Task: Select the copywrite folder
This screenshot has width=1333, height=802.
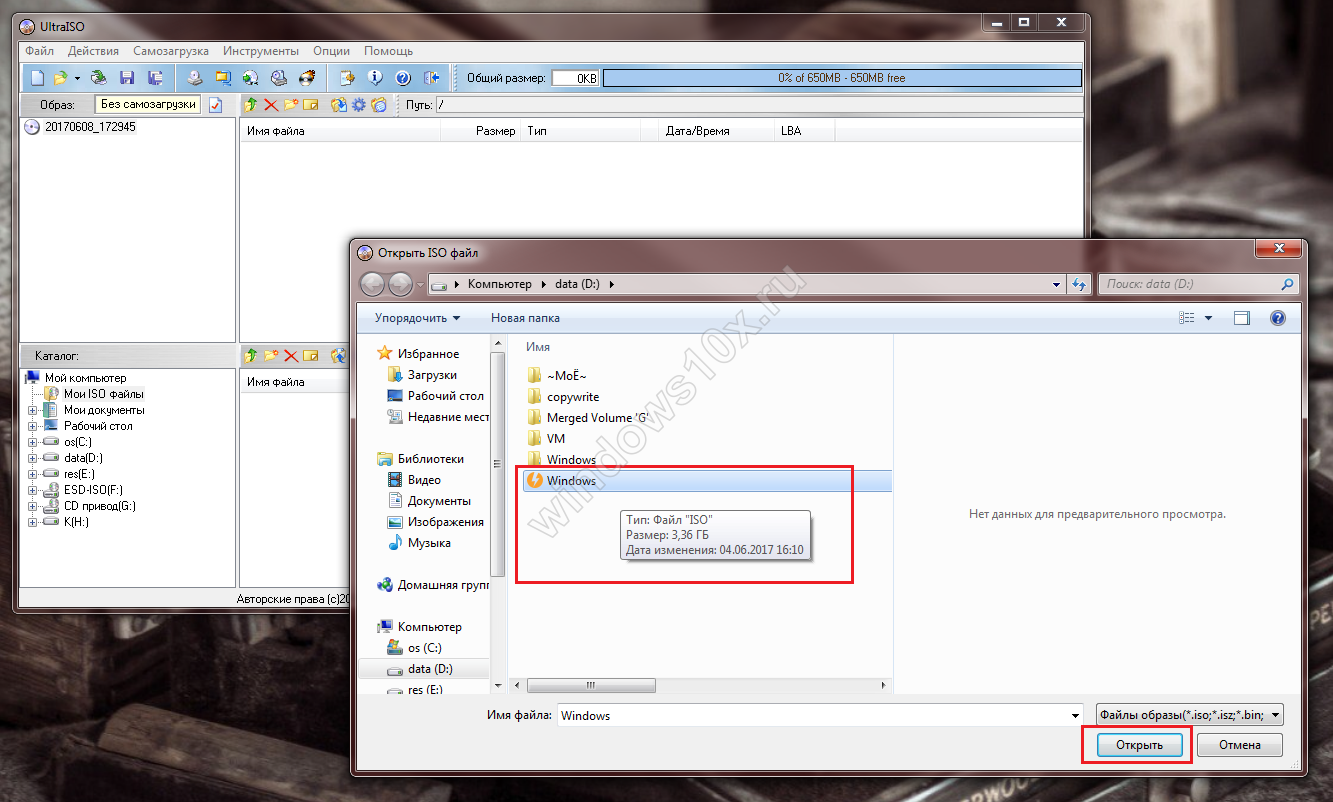Action: click(573, 397)
